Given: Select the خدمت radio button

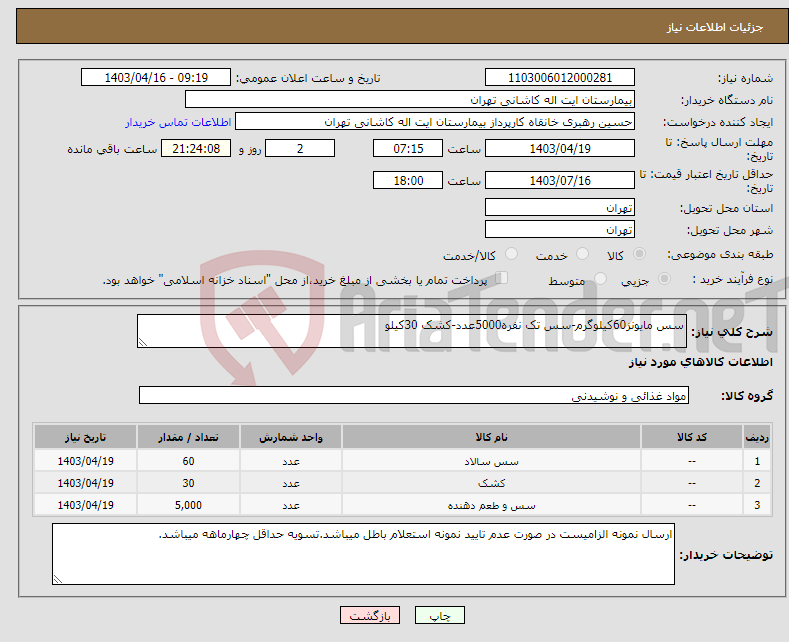Looking at the screenshot, I should coord(582,254).
